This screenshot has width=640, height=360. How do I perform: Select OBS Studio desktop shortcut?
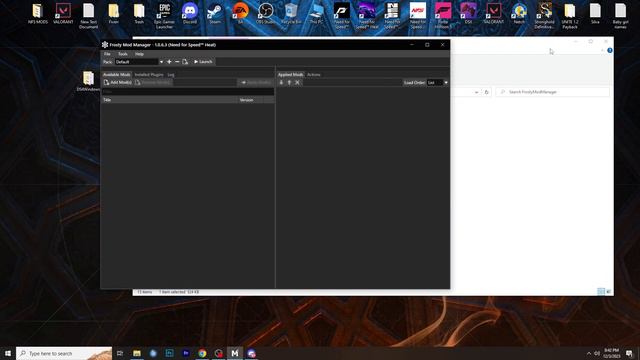click(266, 14)
